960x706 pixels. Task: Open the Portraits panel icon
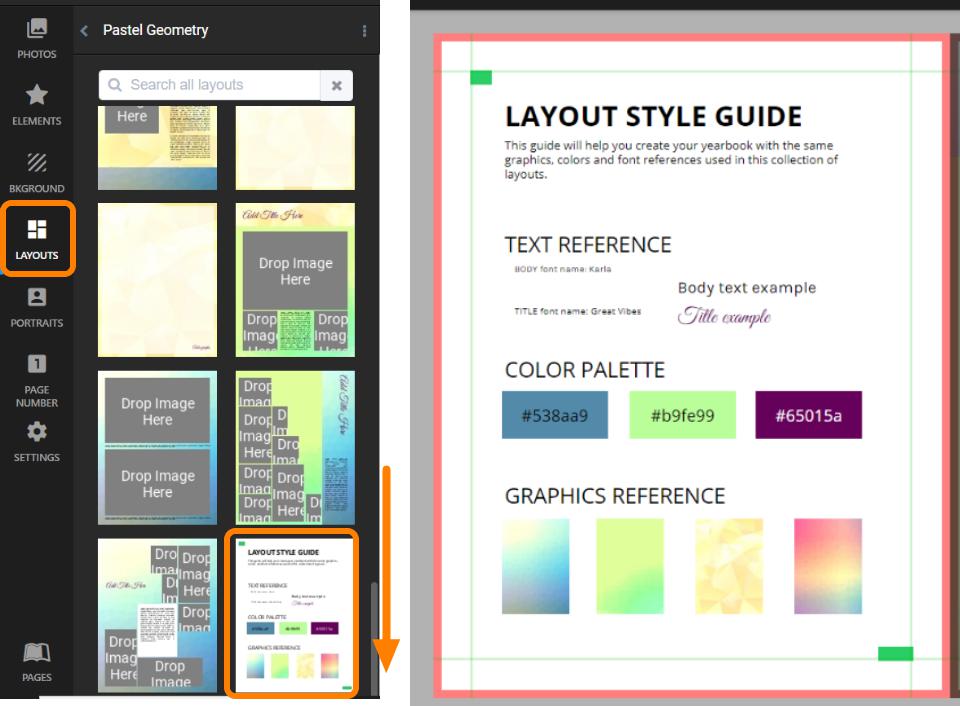(x=37, y=298)
